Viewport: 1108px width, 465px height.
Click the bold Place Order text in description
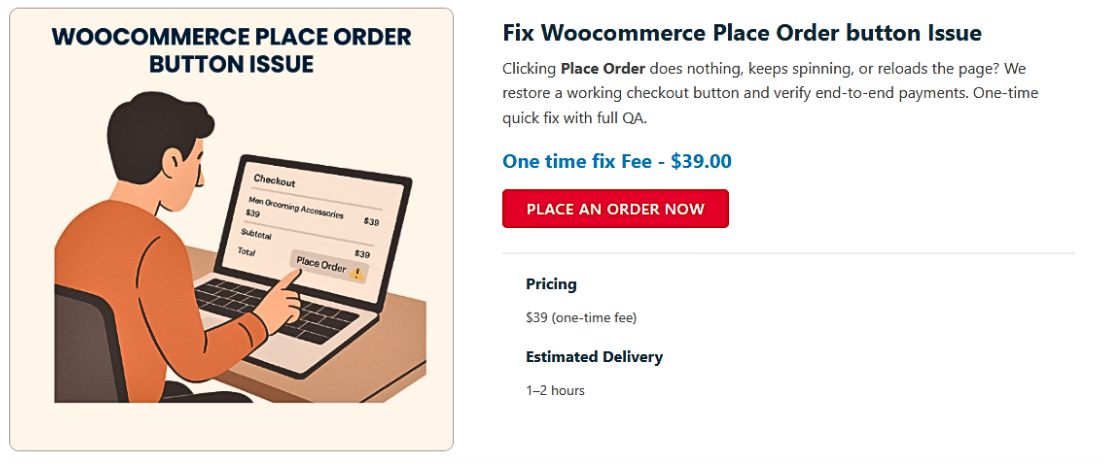pyautogui.click(x=602, y=69)
